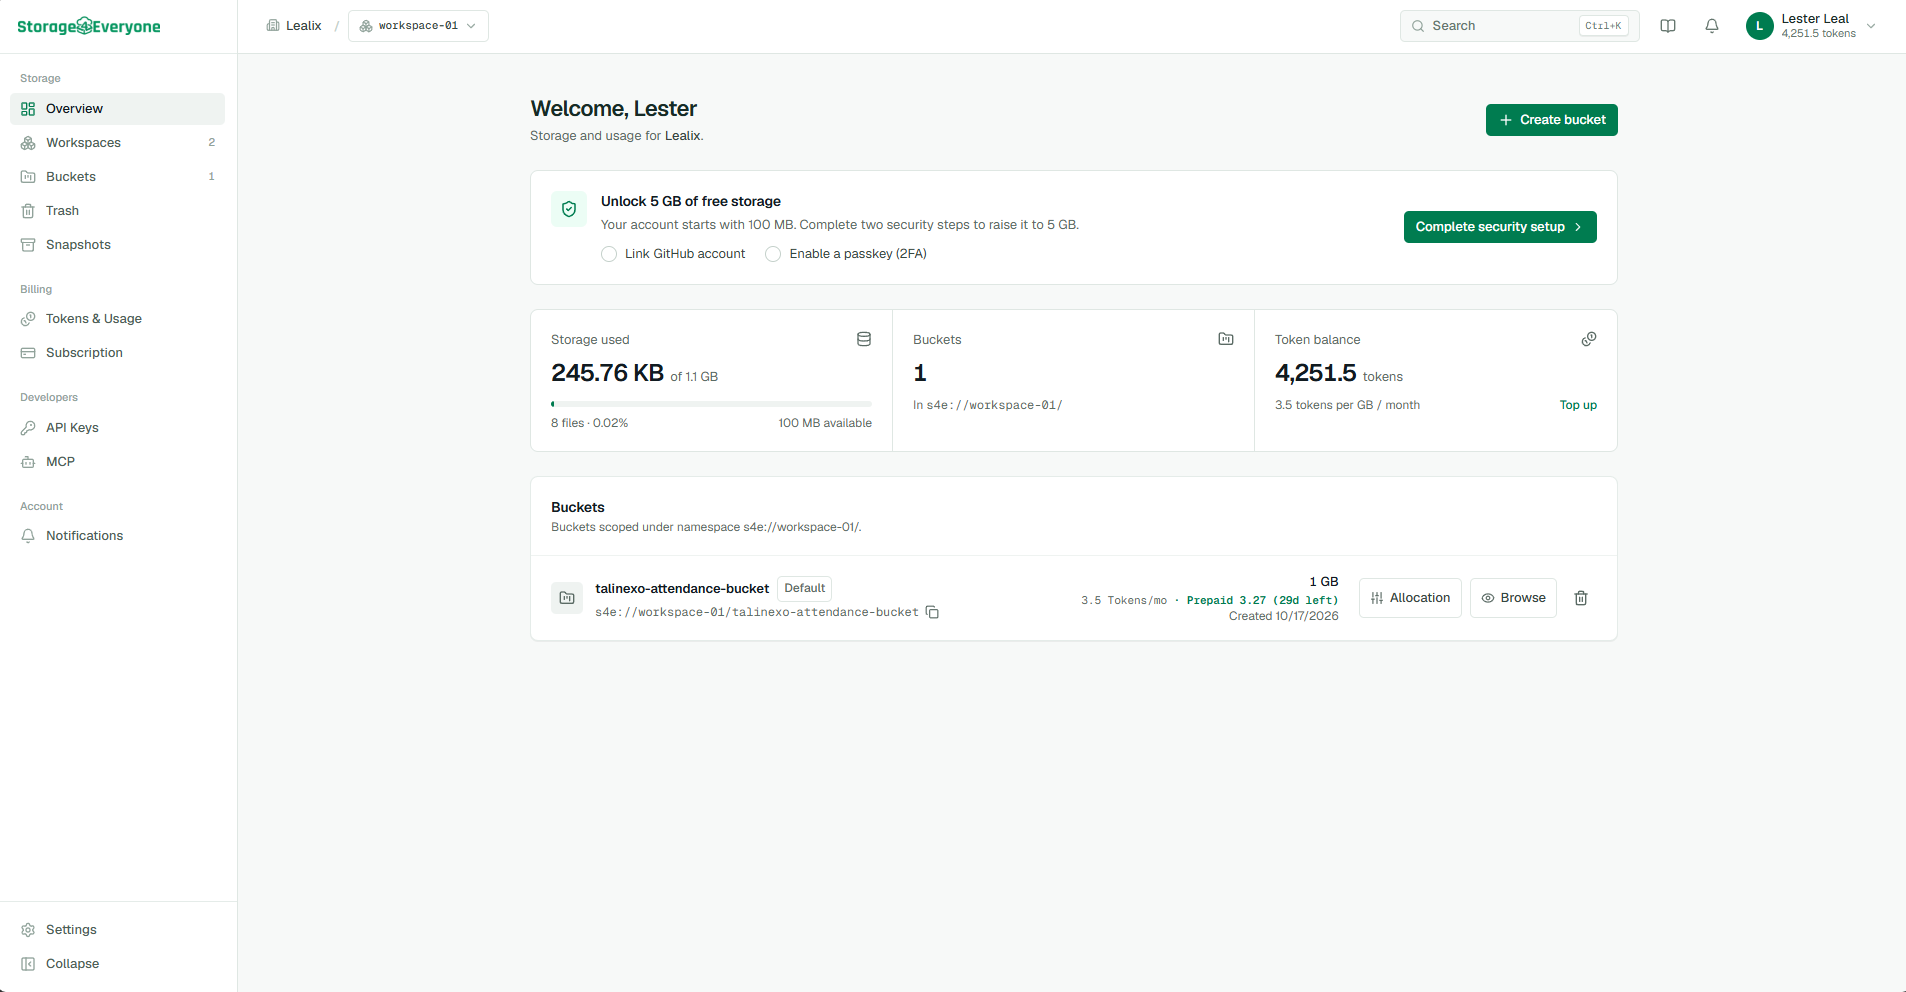Click the 245.76 KB storage value
Image resolution: width=1906 pixels, height=992 pixels.
[607, 373]
